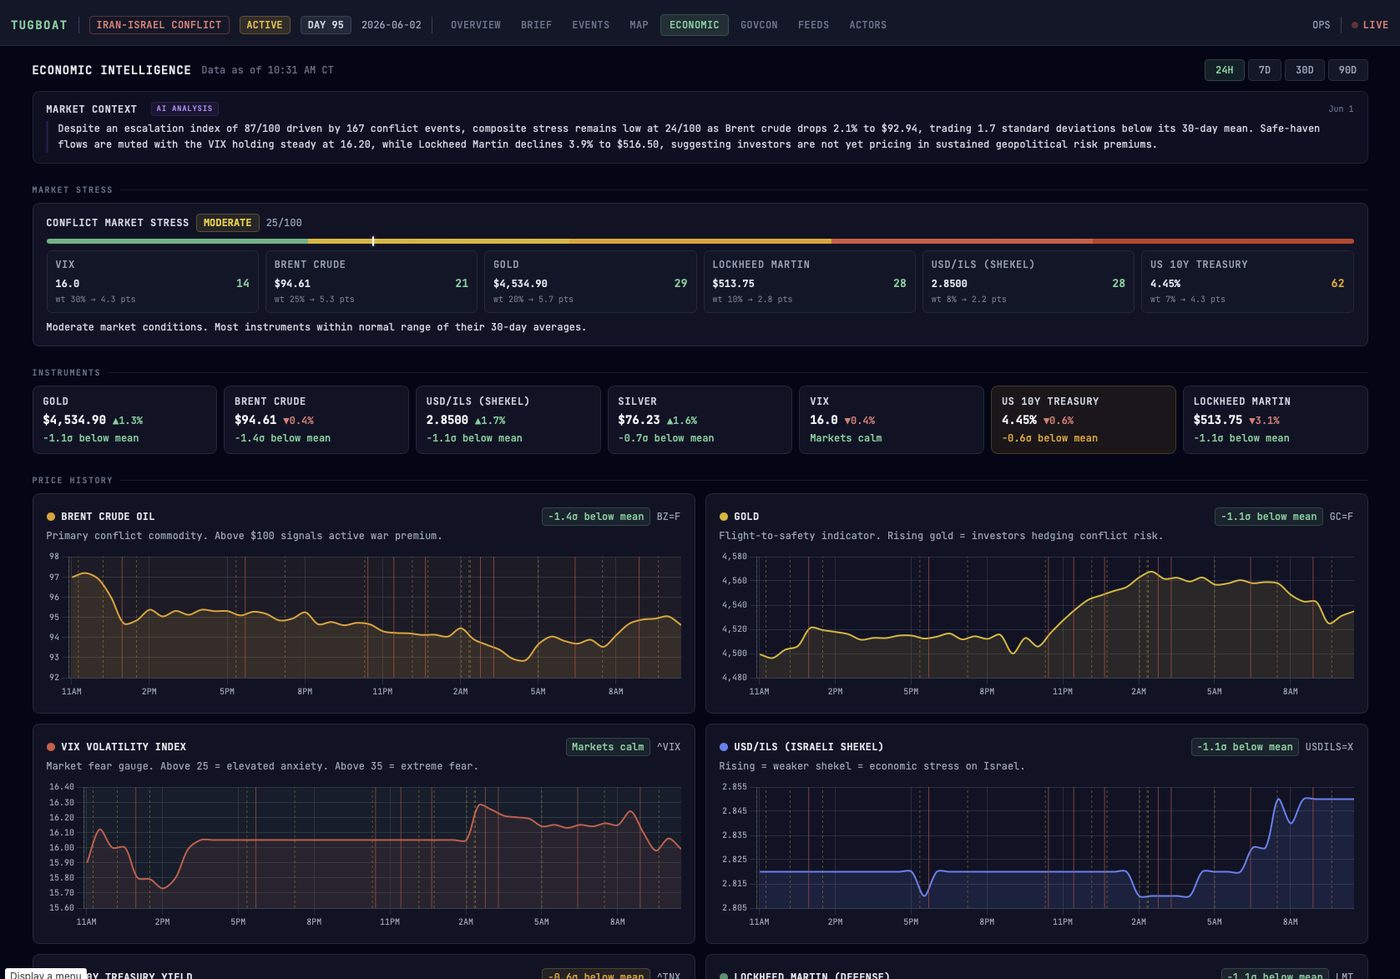The height and width of the screenshot is (979, 1400).
Task: Click the date 2026-06-02 in header
Action: pos(391,25)
